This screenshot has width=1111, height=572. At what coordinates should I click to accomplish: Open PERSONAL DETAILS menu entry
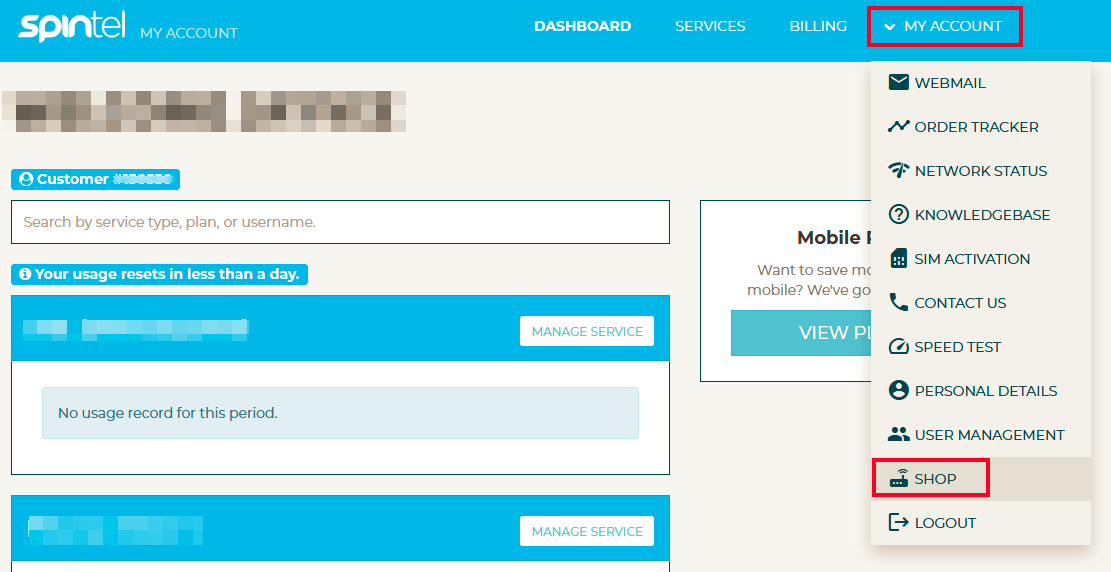click(981, 390)
